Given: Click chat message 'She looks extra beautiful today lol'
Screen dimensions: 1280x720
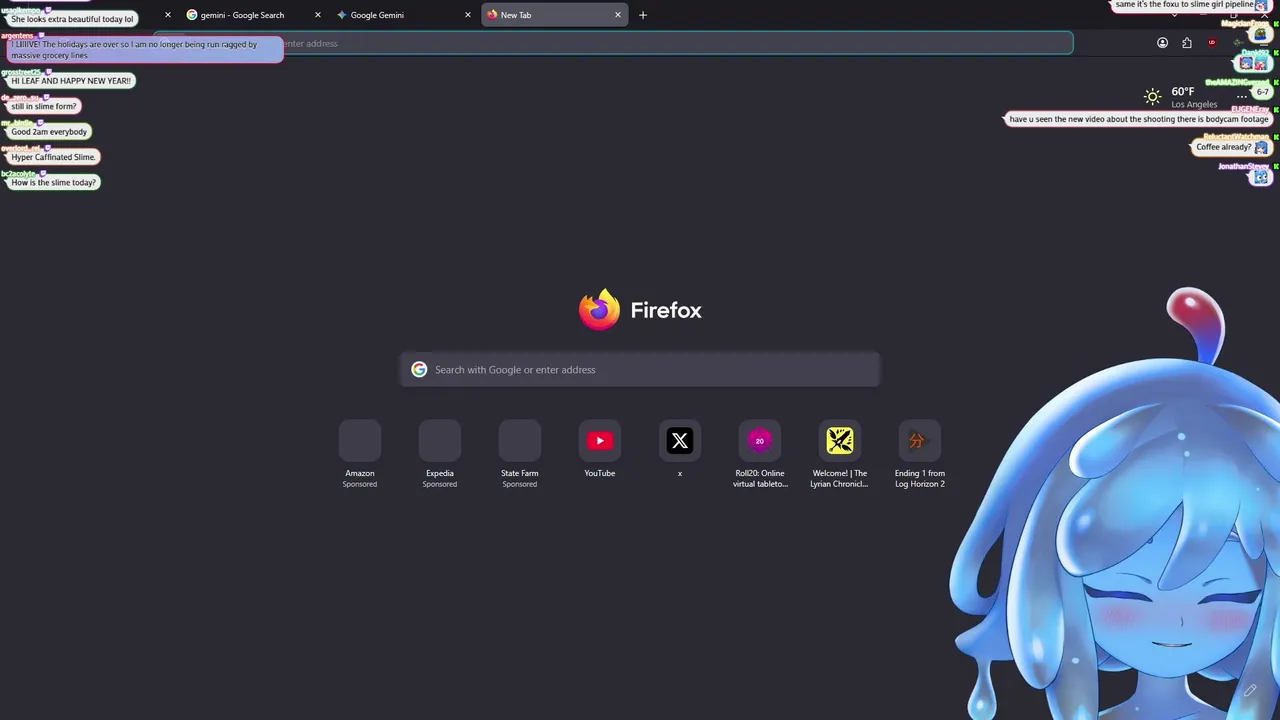Looking at the screenshot, I should pyautogui.click(x=72, y=19).
